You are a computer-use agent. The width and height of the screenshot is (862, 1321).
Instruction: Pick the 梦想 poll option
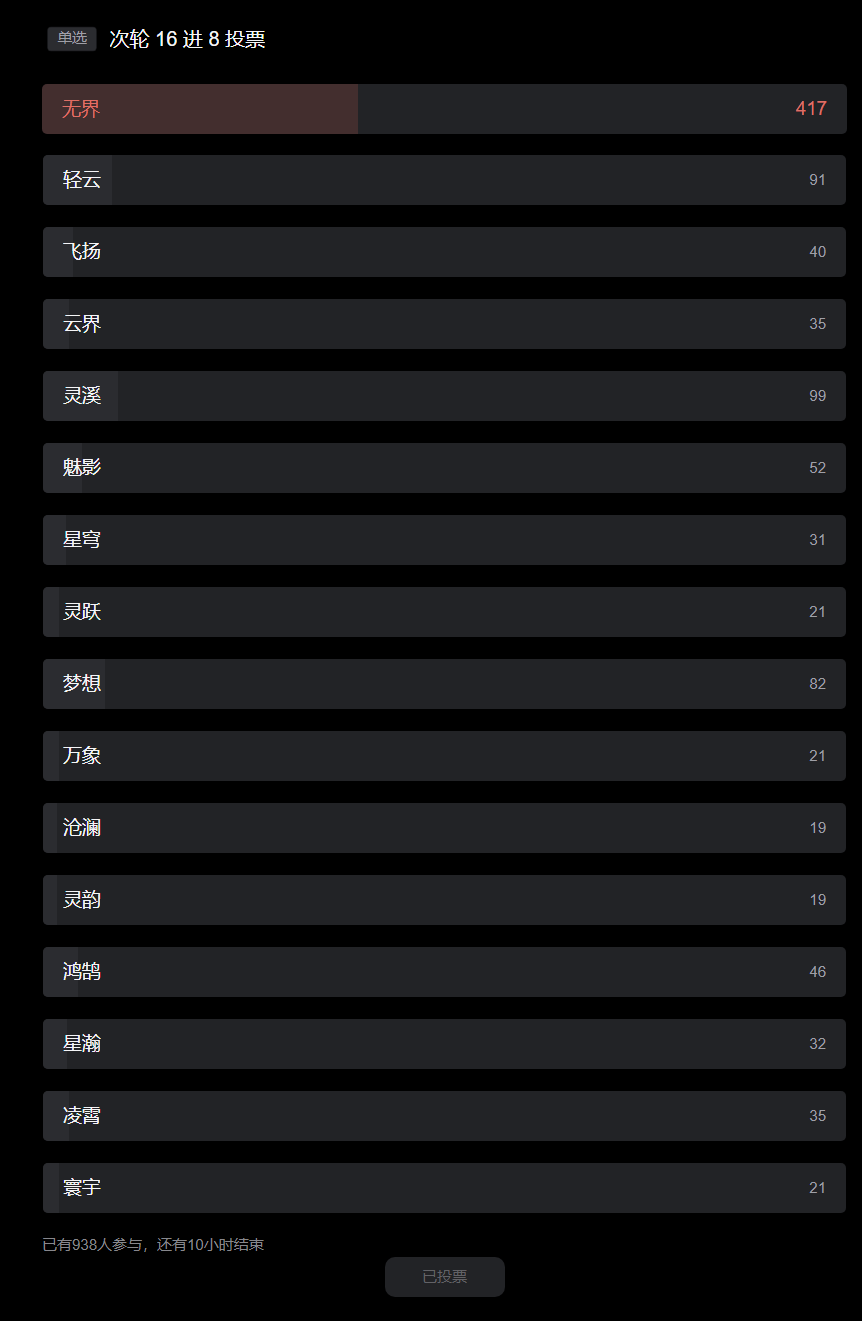click(x=444, y=684)
